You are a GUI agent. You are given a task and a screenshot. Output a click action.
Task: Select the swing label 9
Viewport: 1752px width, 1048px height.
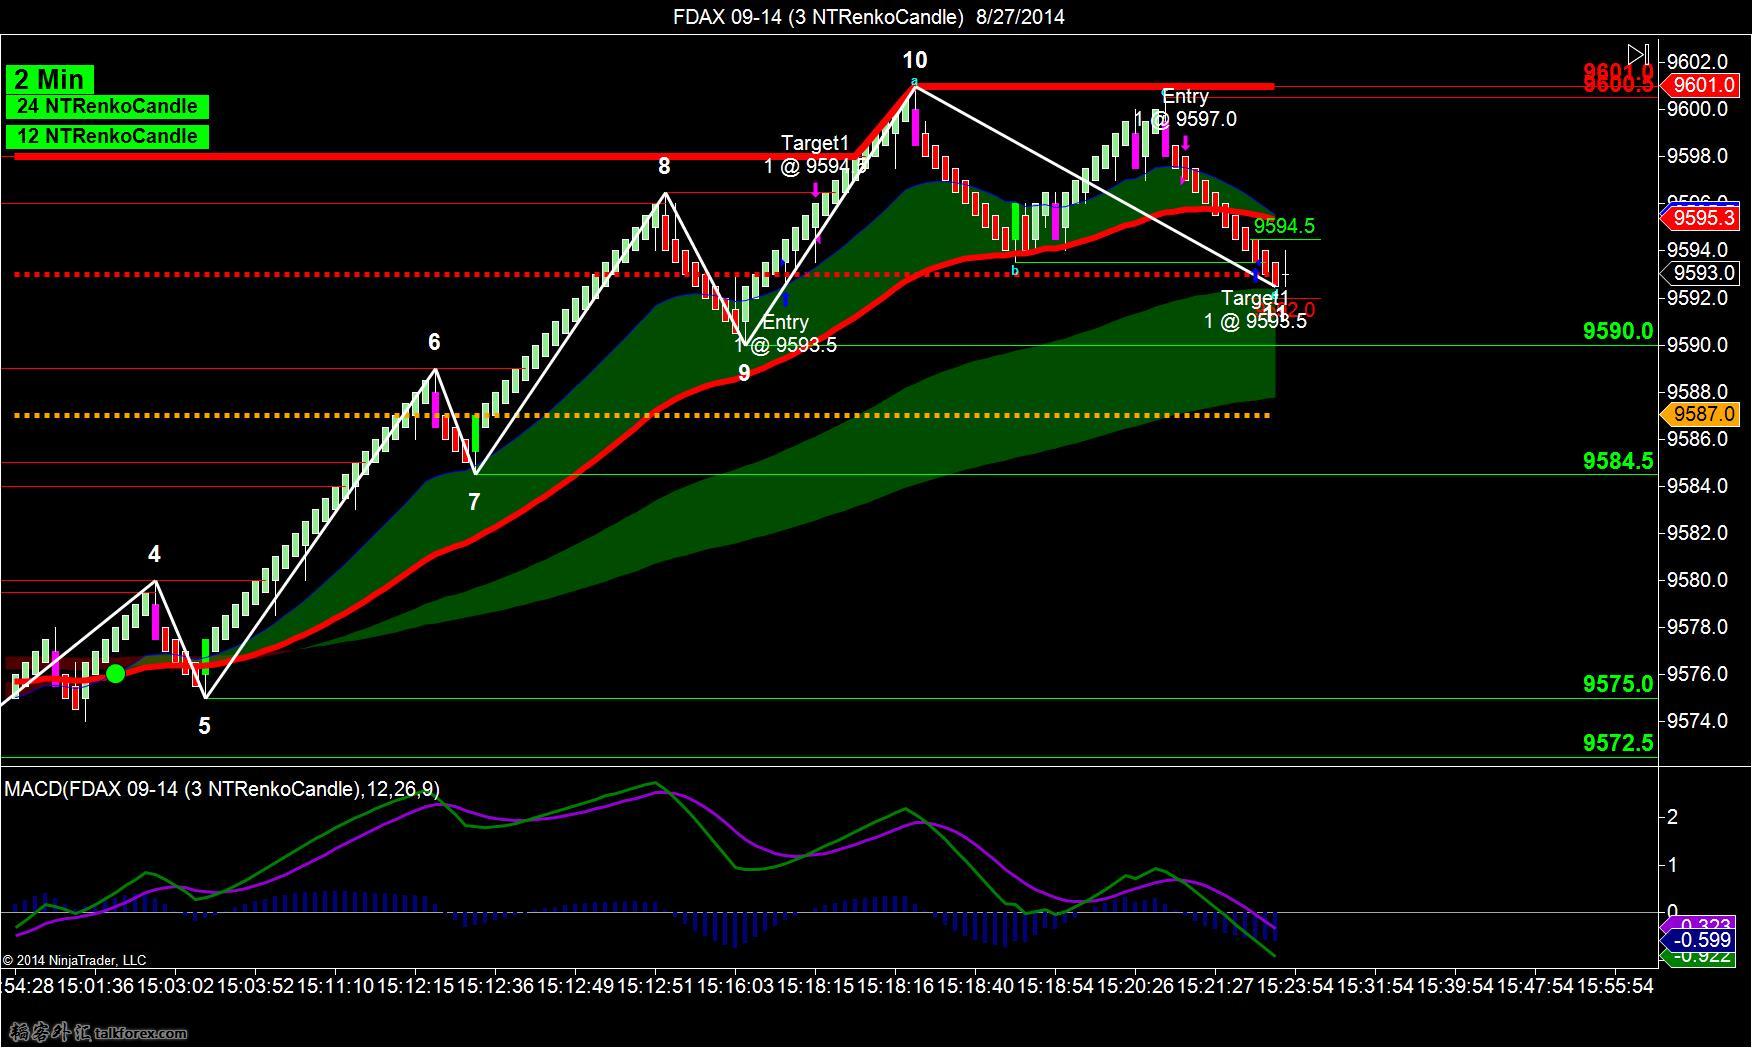click(x=744, y=373)
